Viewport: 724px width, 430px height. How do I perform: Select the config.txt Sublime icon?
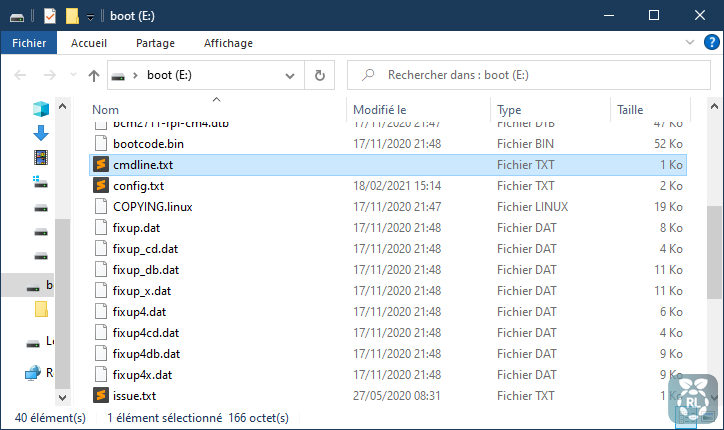point(101,186)
